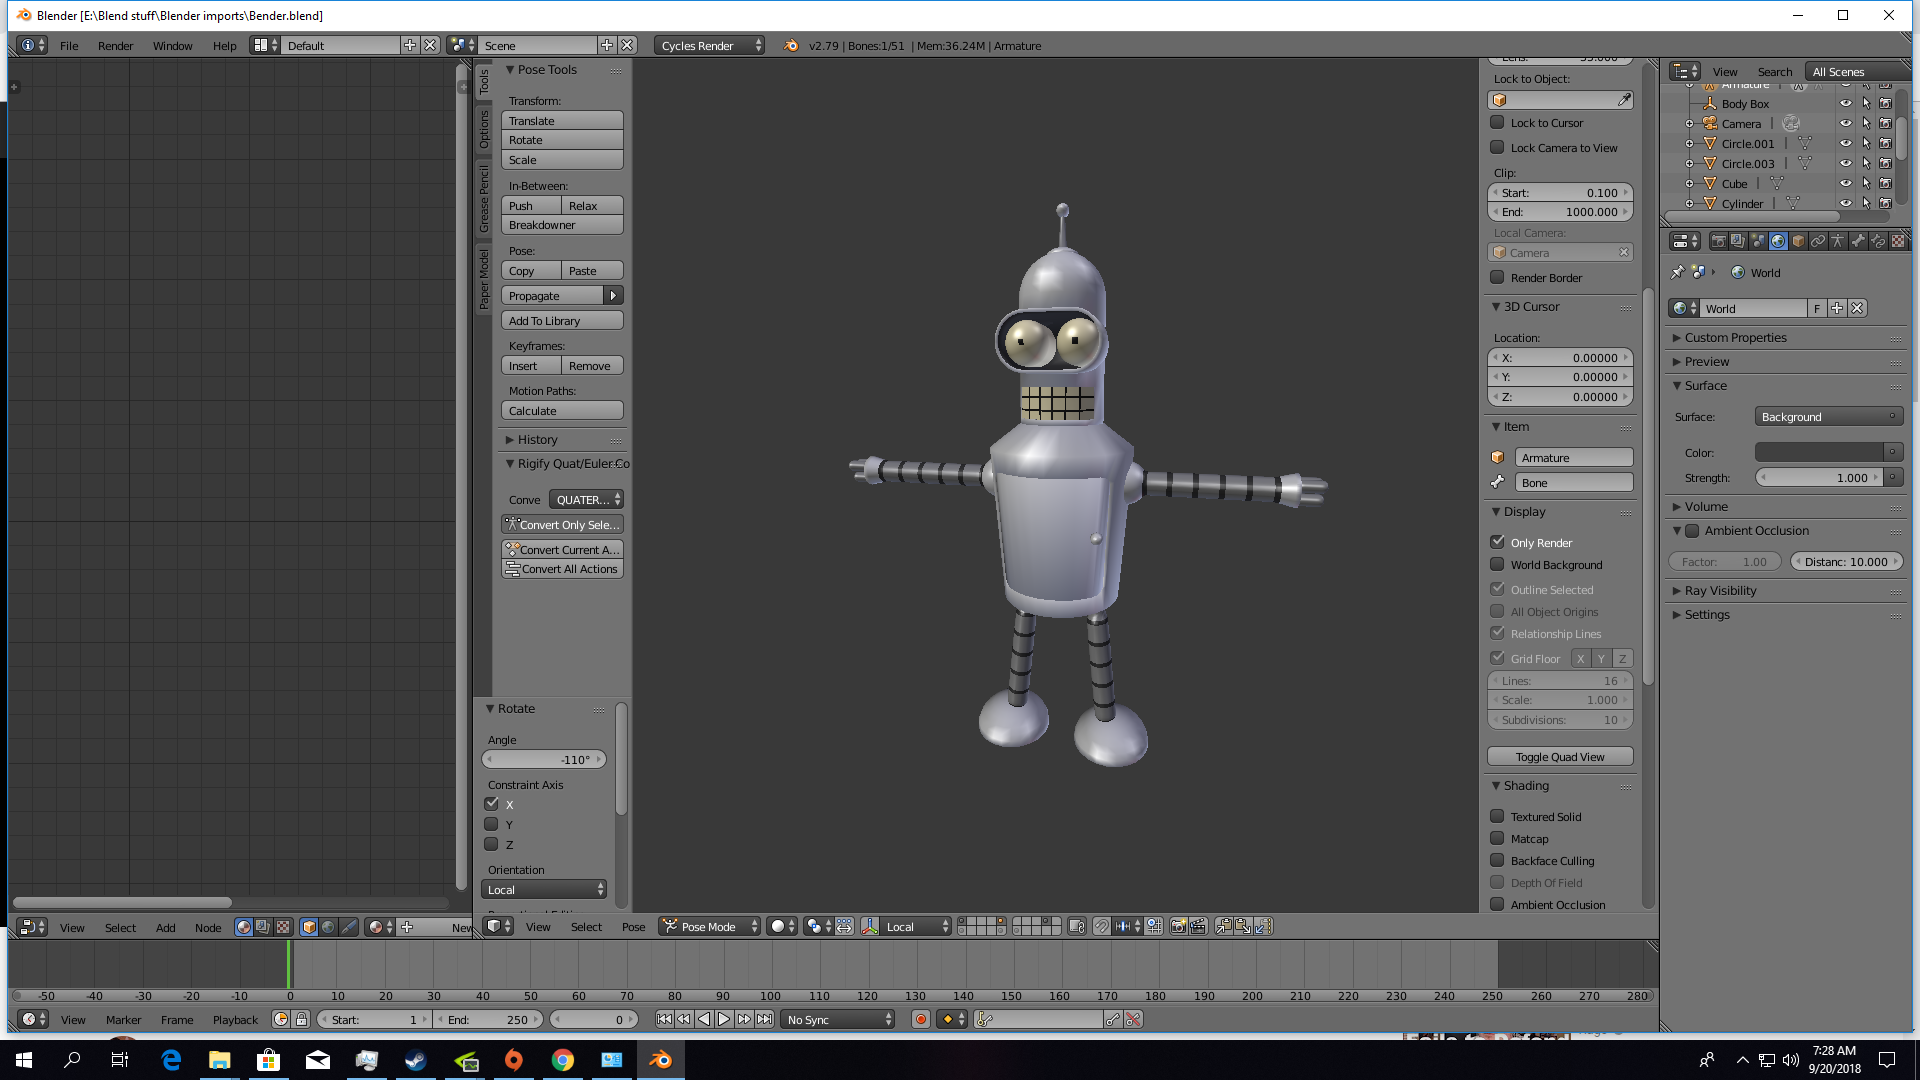This screenshot has width=1920, height=1080.
Task: Open the Render properties tab icon
Action: (x=1718, y=241)
